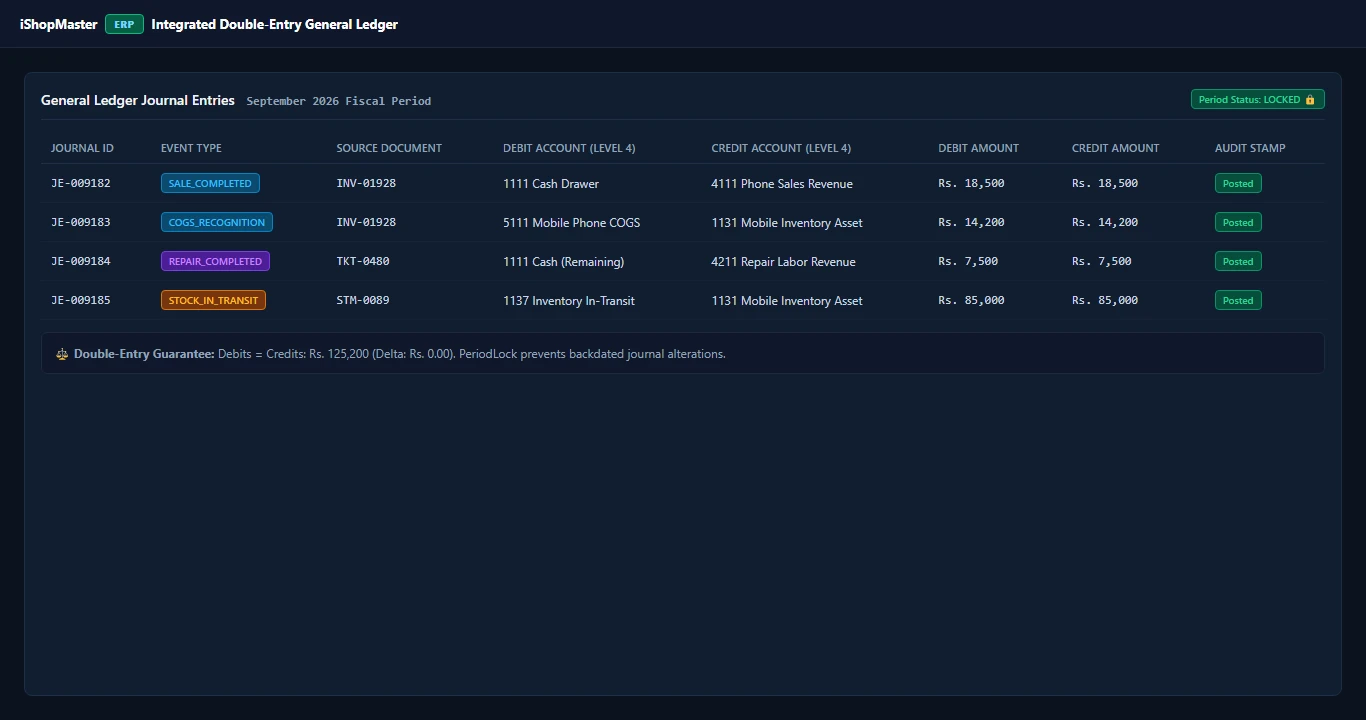Screen dimensions: 1366x720
Task: Click 1131 Mobile Inventory Asset in JE-009183 row
Action: coord(787,223)
